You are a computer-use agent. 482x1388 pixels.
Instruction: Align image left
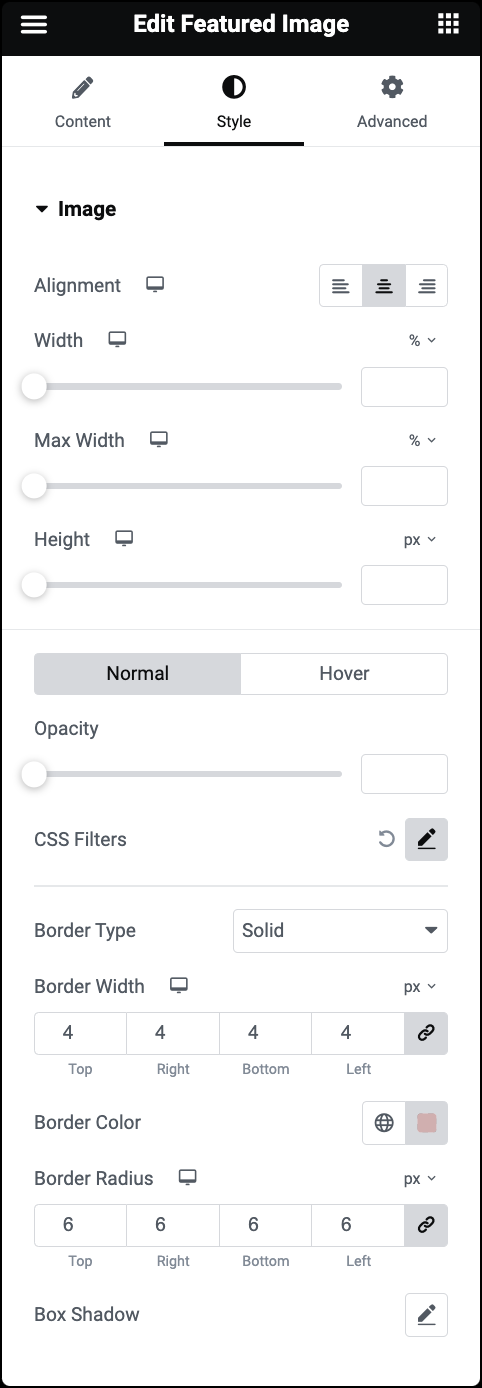coord(341,286)
